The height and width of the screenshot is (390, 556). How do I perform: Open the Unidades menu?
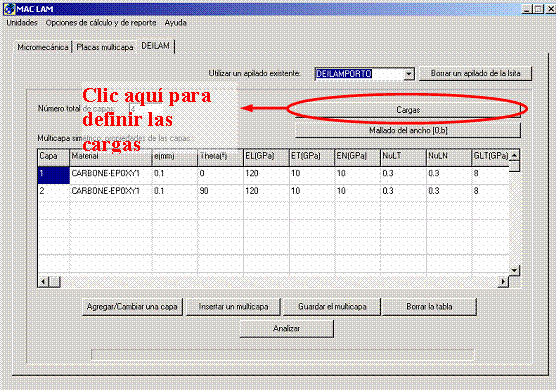coord(22,23)
